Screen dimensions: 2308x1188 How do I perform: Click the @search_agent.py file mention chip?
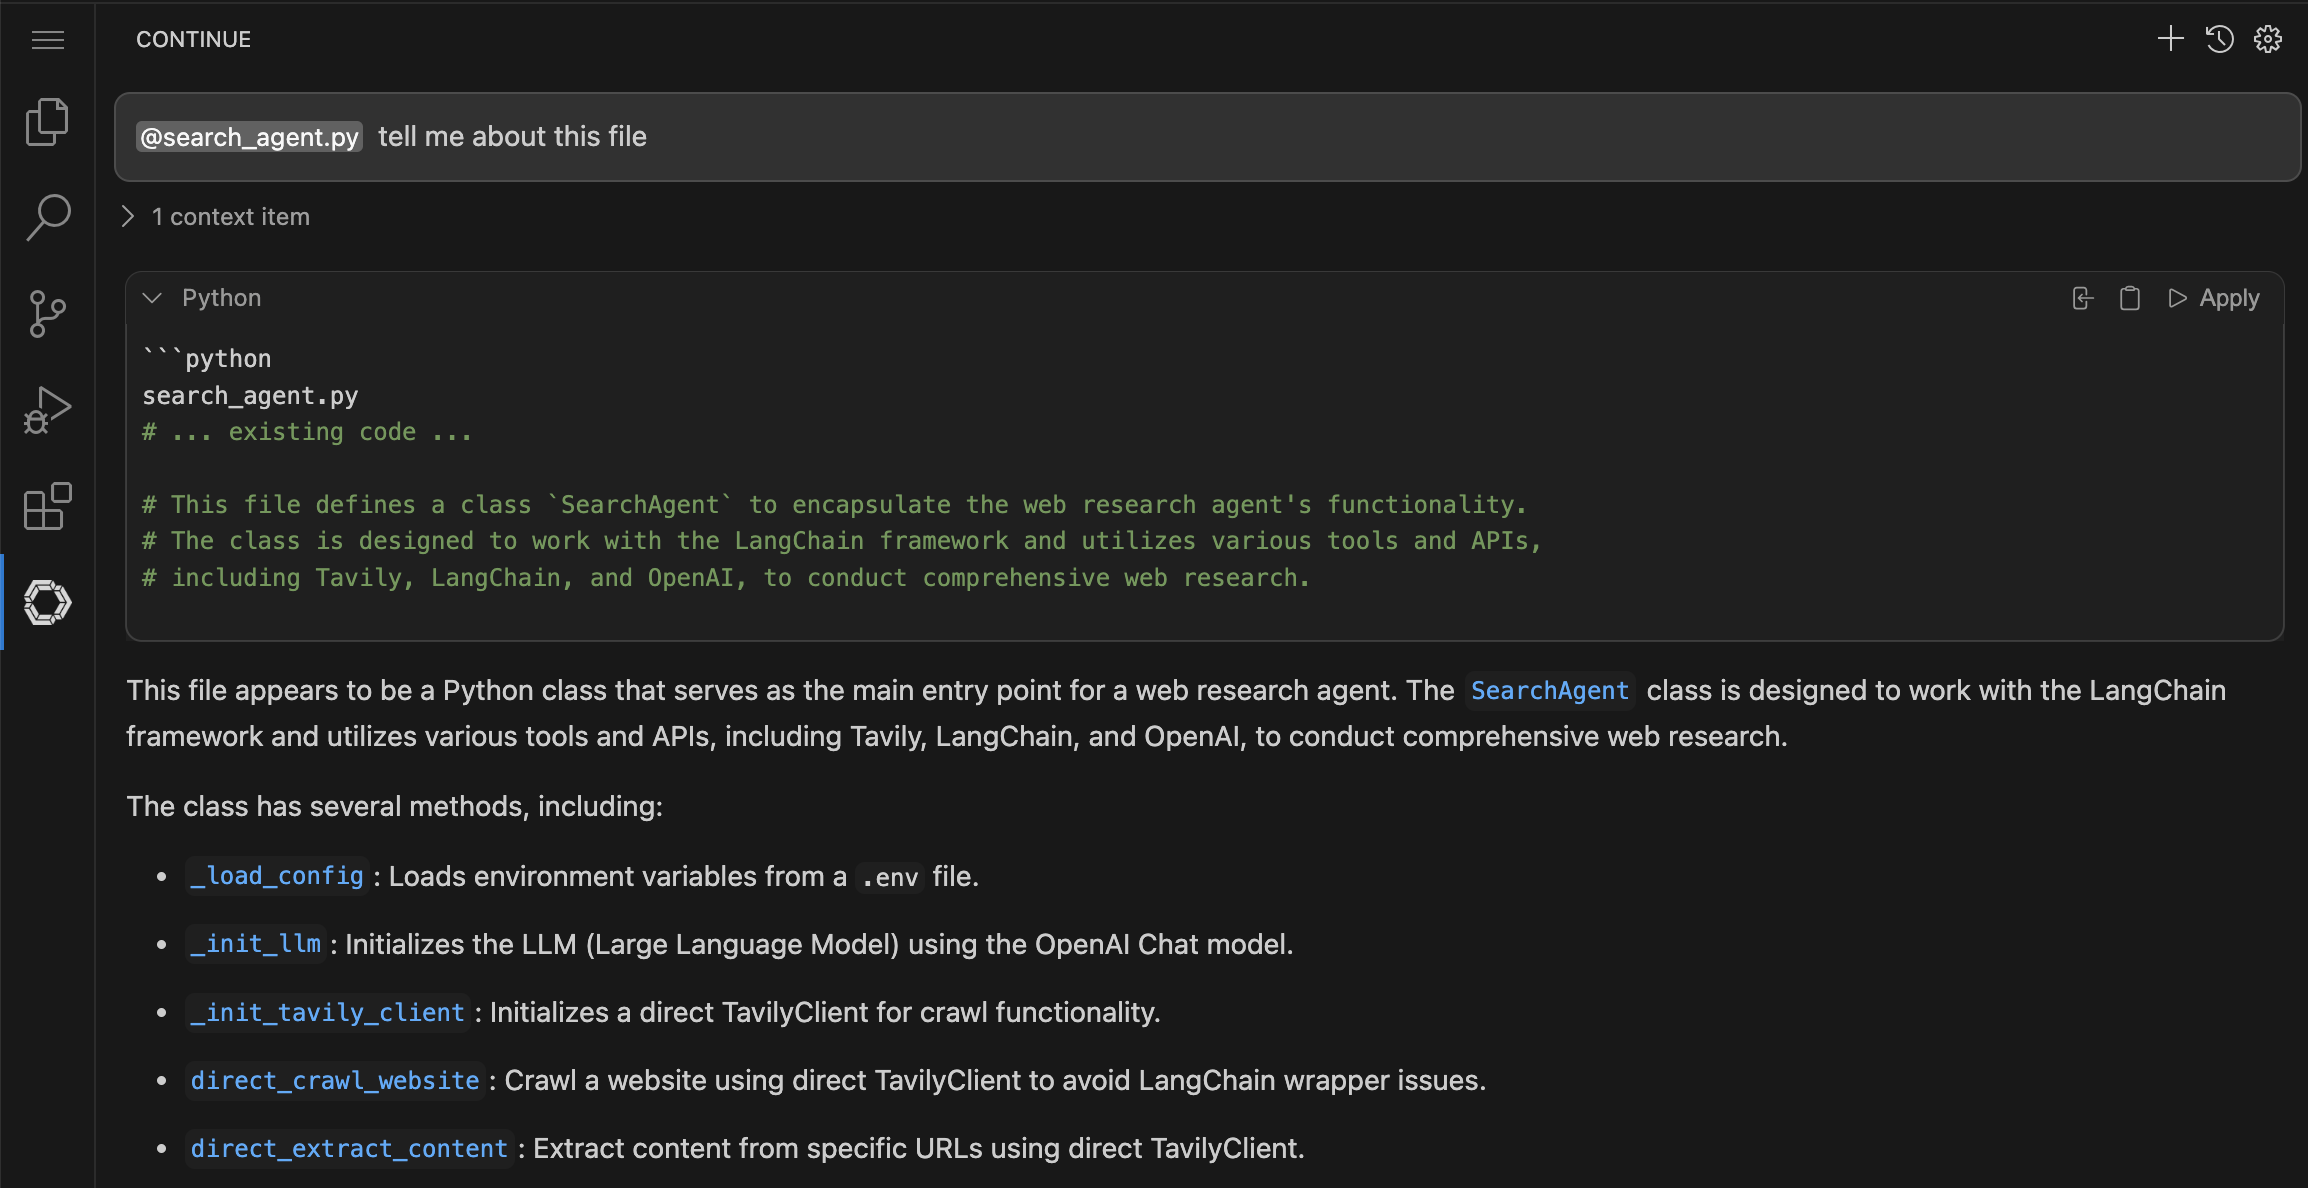[249, 137]
